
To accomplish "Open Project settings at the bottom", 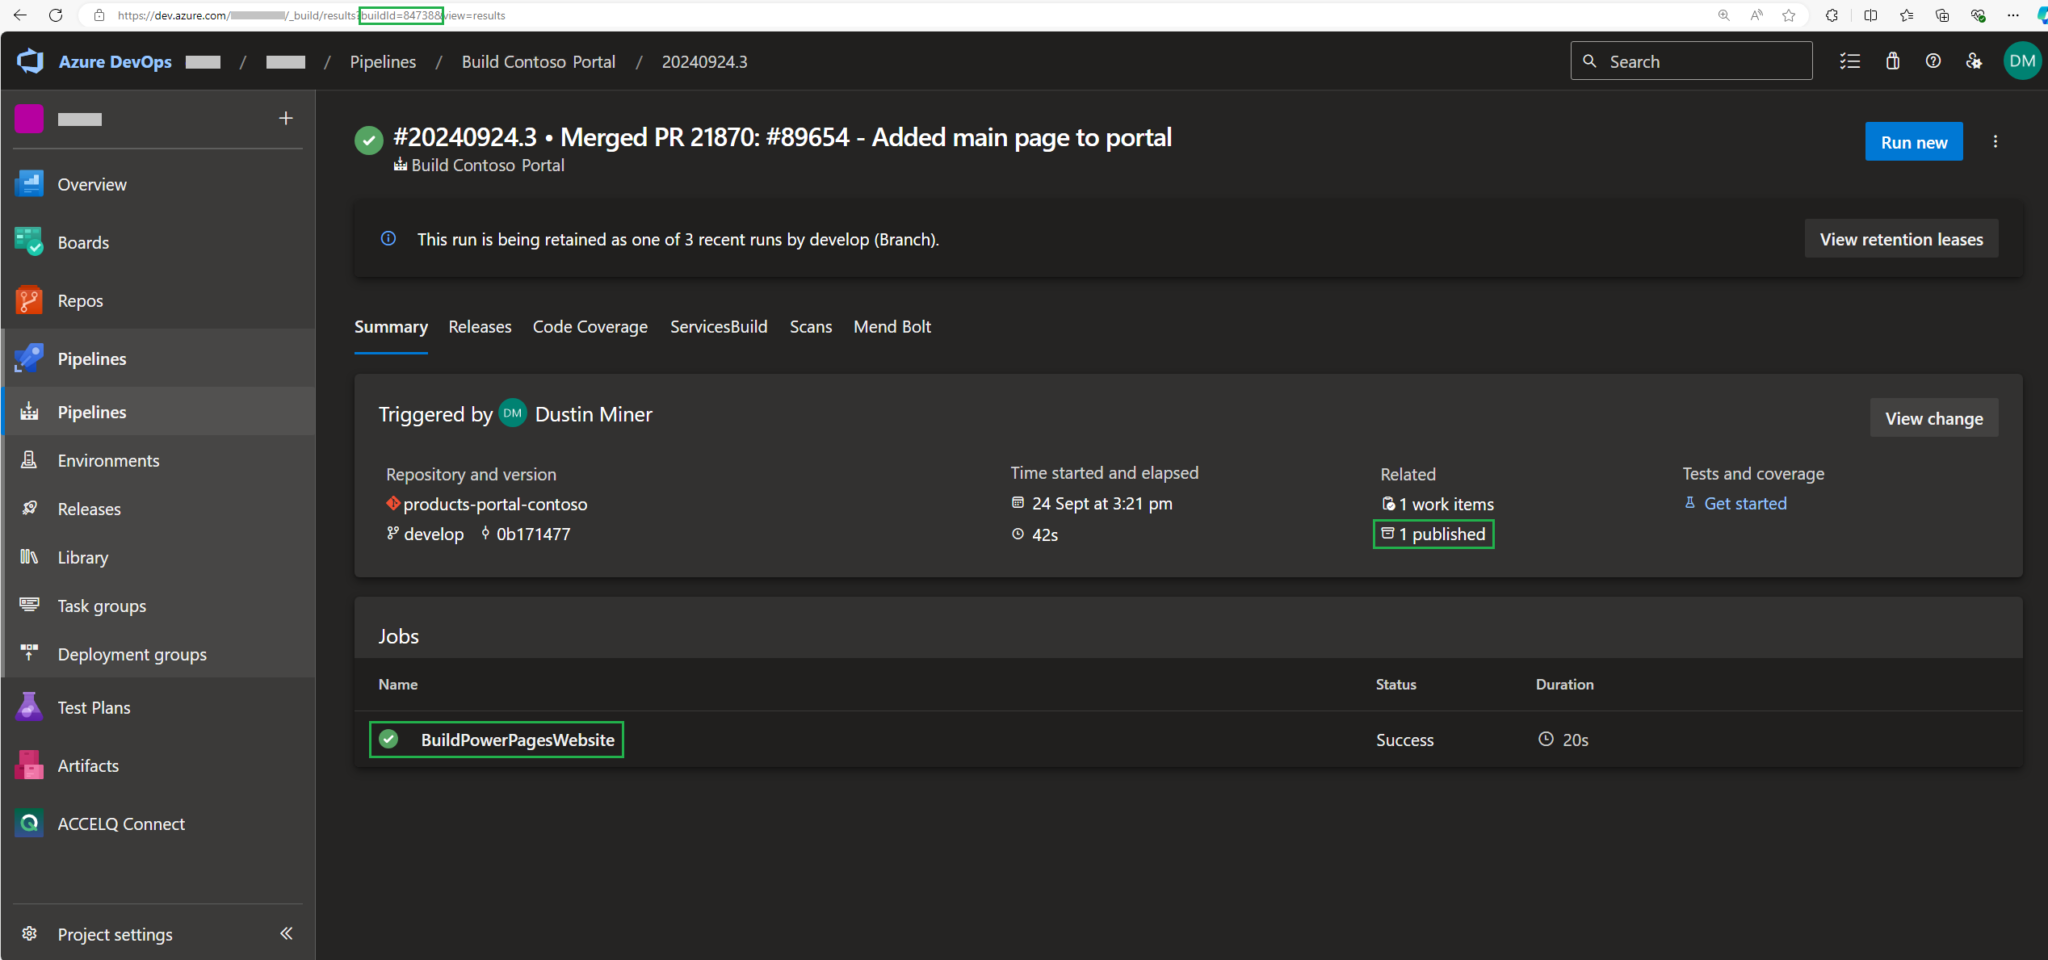I will (115, 933).
